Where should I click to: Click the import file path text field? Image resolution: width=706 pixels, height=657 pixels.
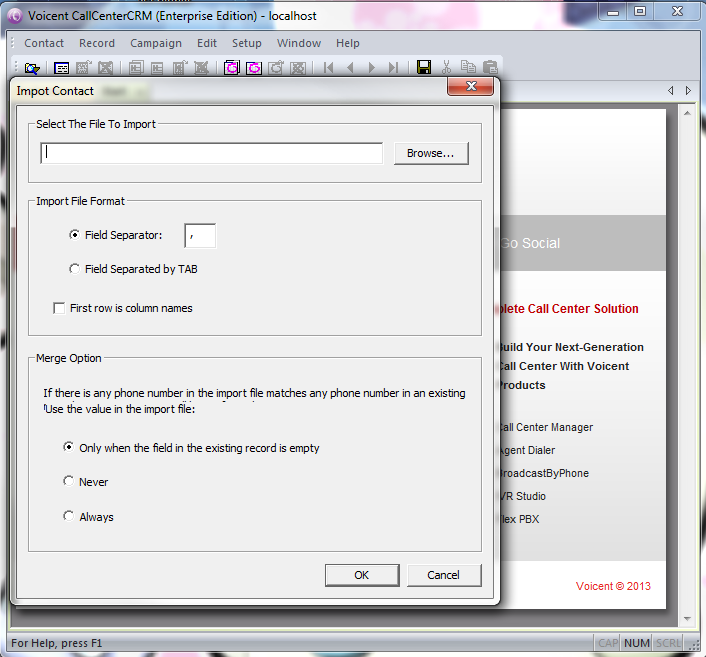click(x=212, y=153)
